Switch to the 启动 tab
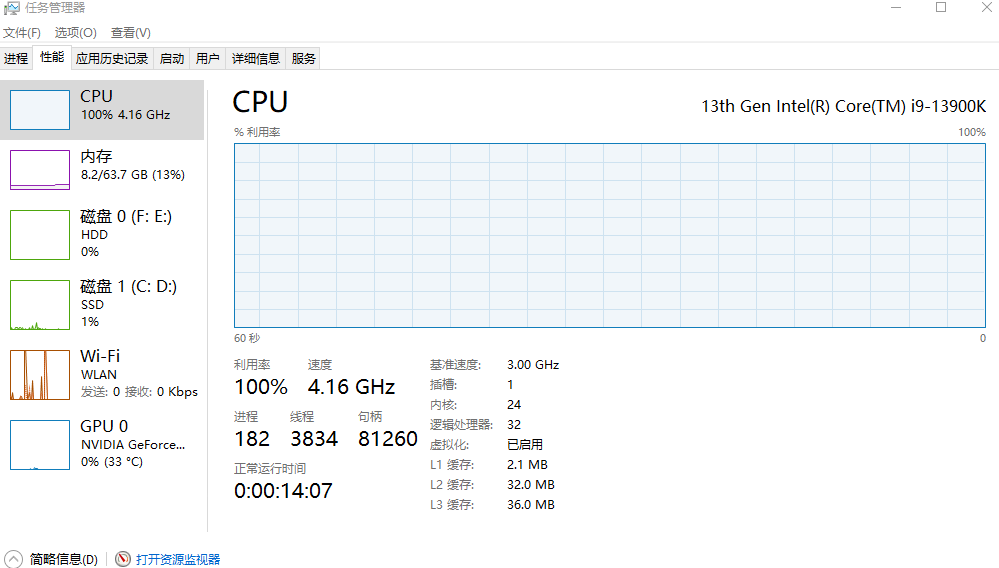The image size is (999, 568). [172, 59]
